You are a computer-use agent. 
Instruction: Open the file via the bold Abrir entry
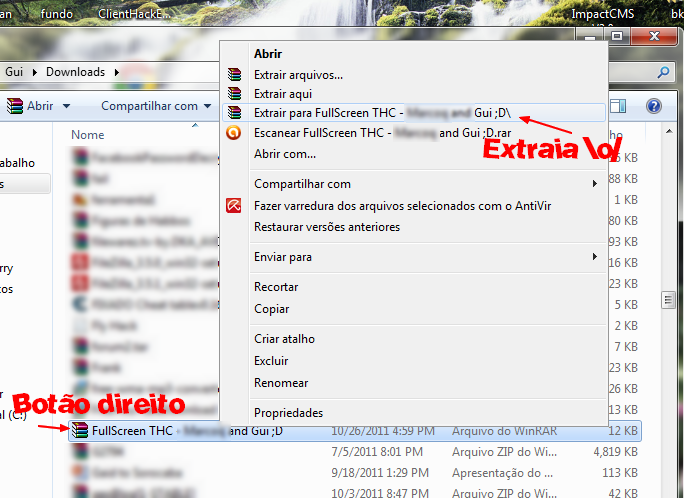click(x=268, y=54)
